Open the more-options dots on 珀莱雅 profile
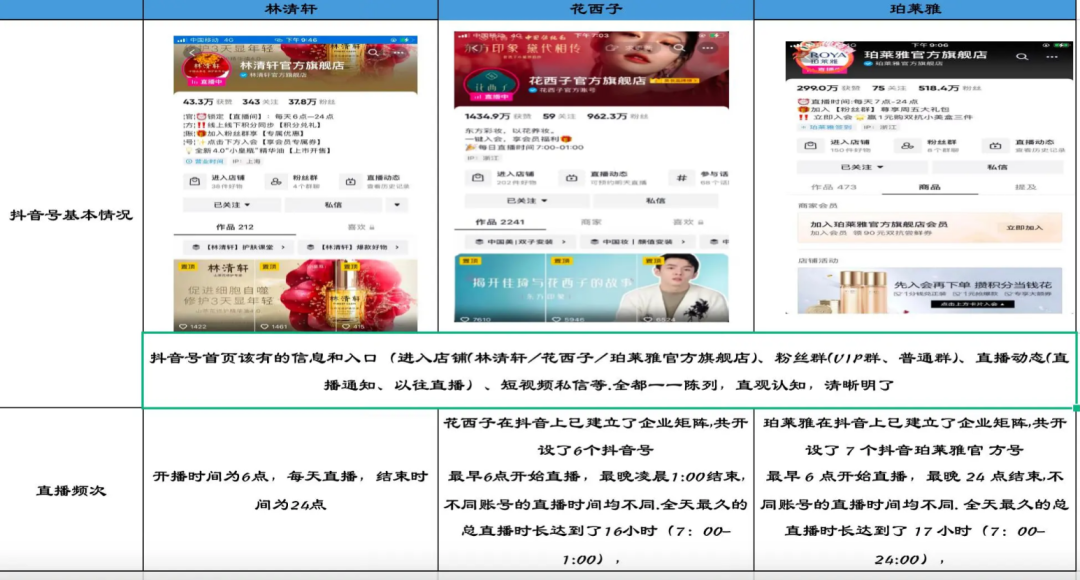Viewport: 1080px width, 580px height. click(1051, 56)
